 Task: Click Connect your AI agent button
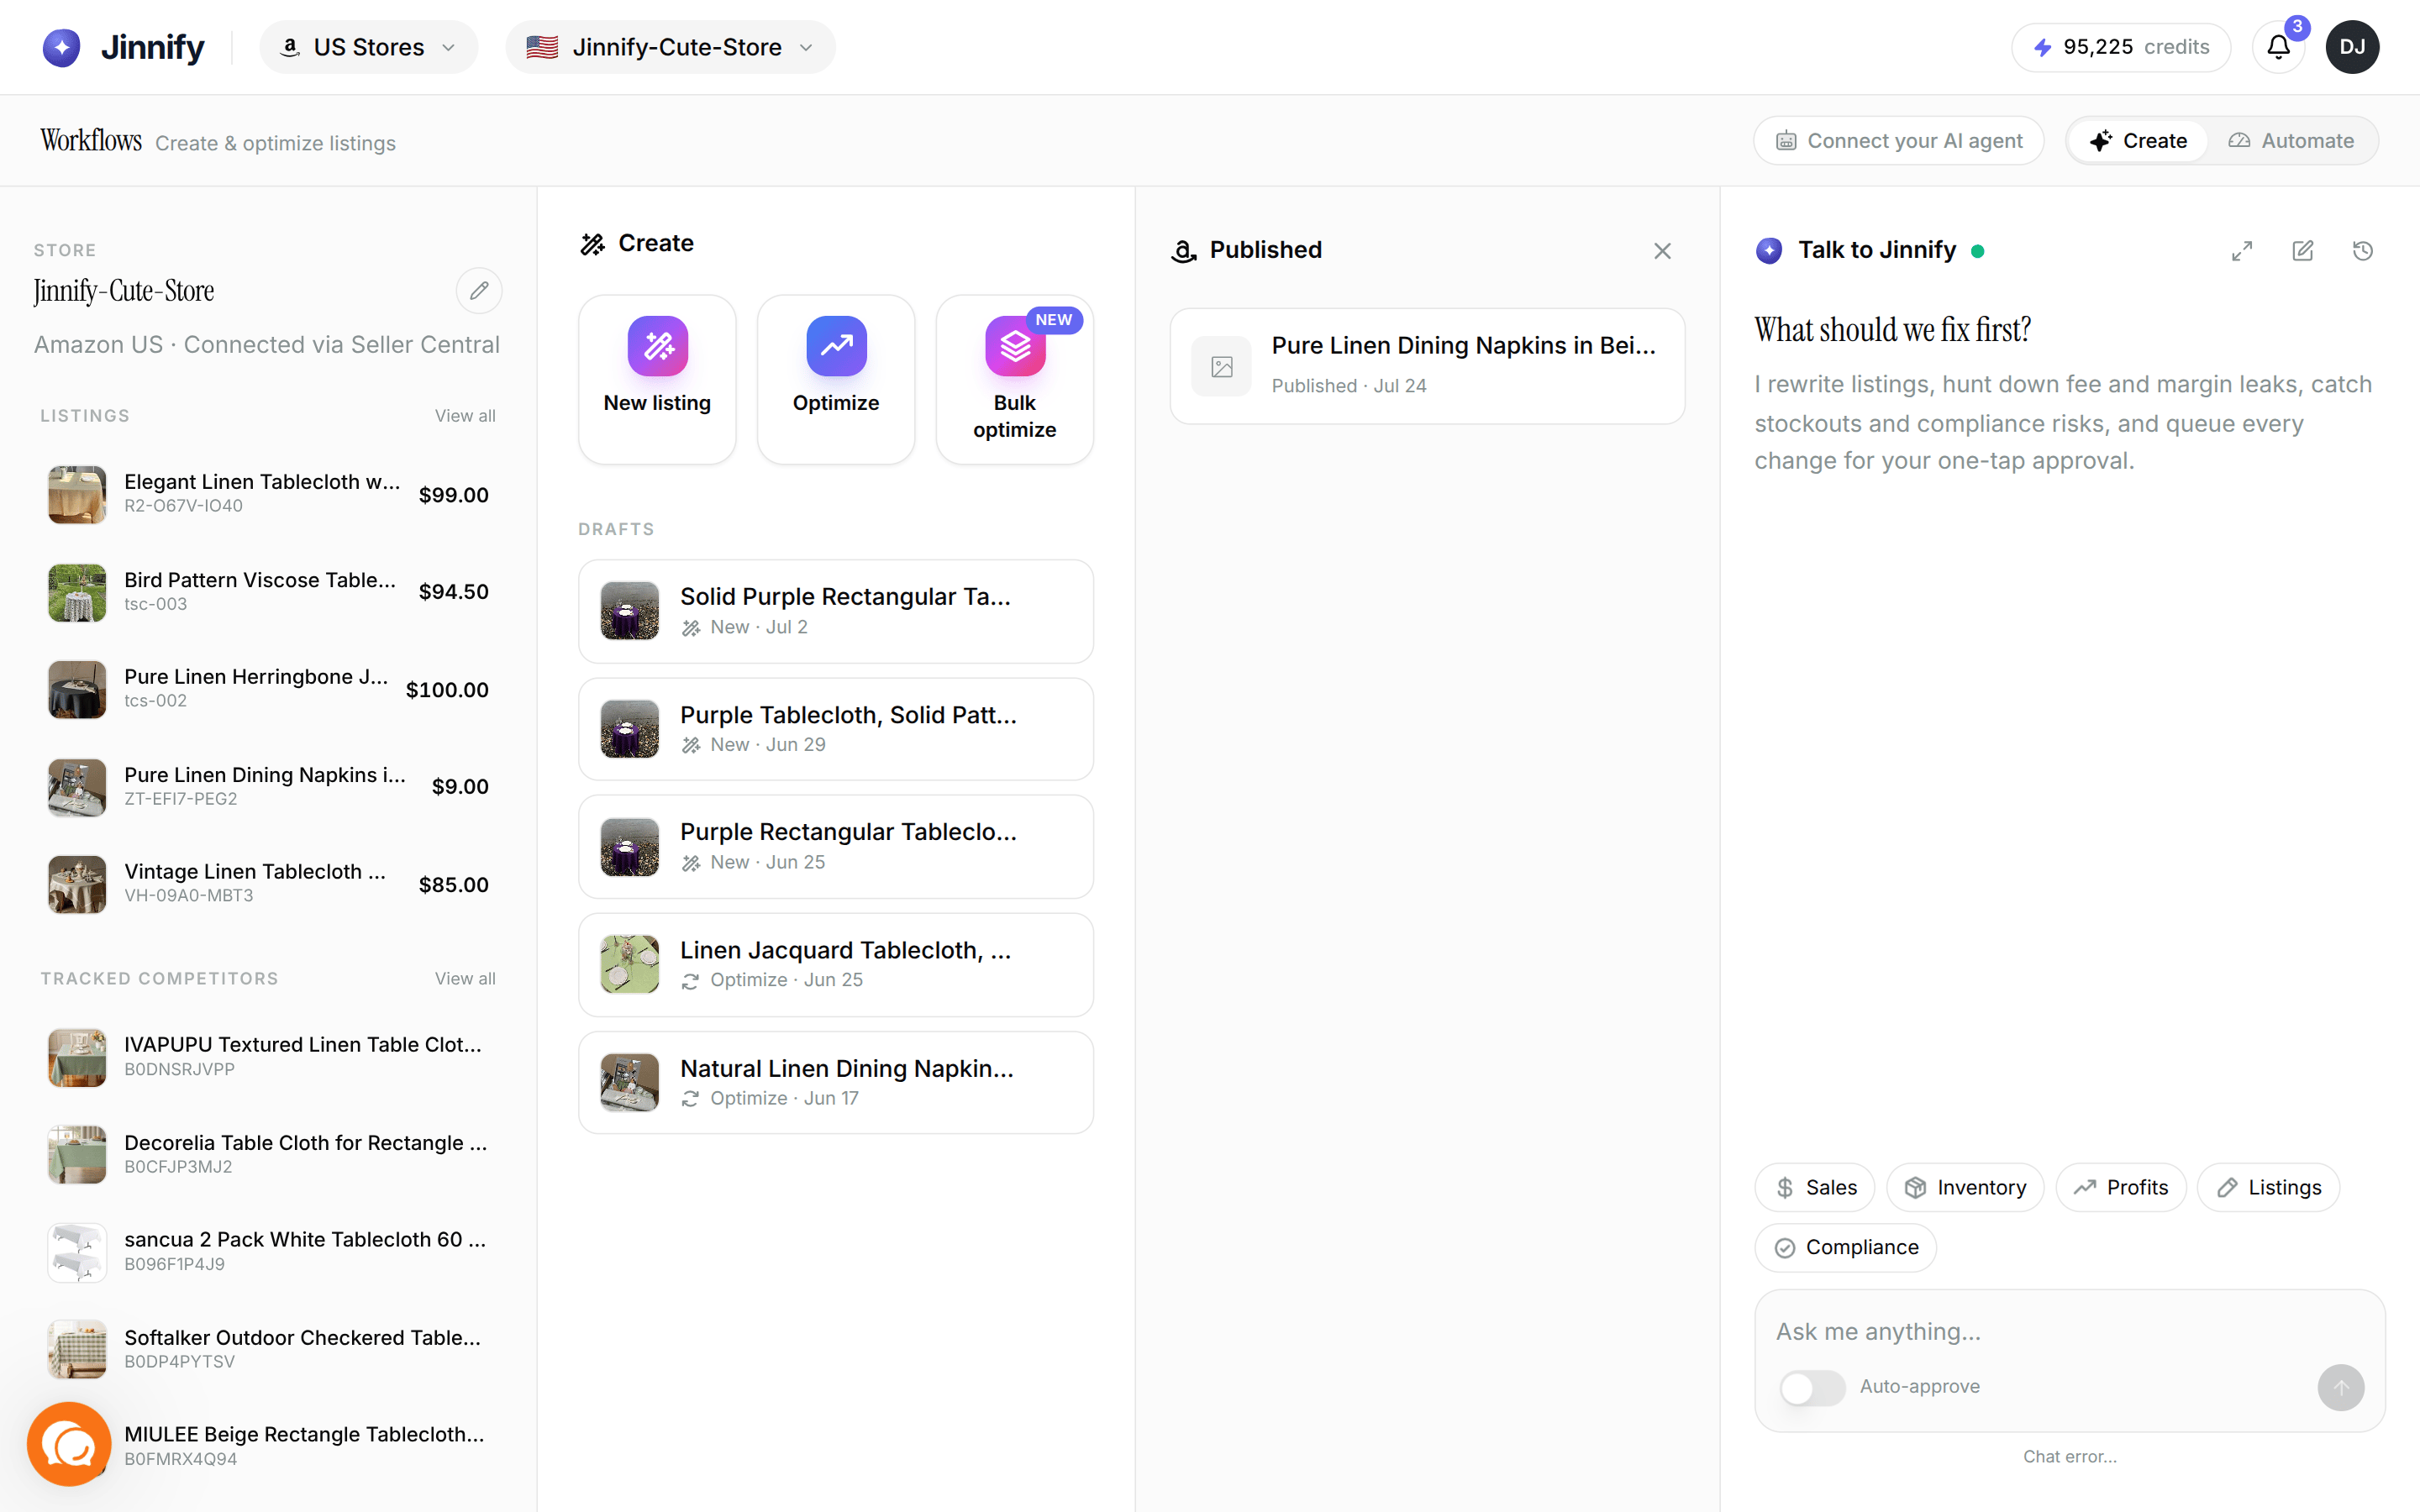pos(1898,141)
